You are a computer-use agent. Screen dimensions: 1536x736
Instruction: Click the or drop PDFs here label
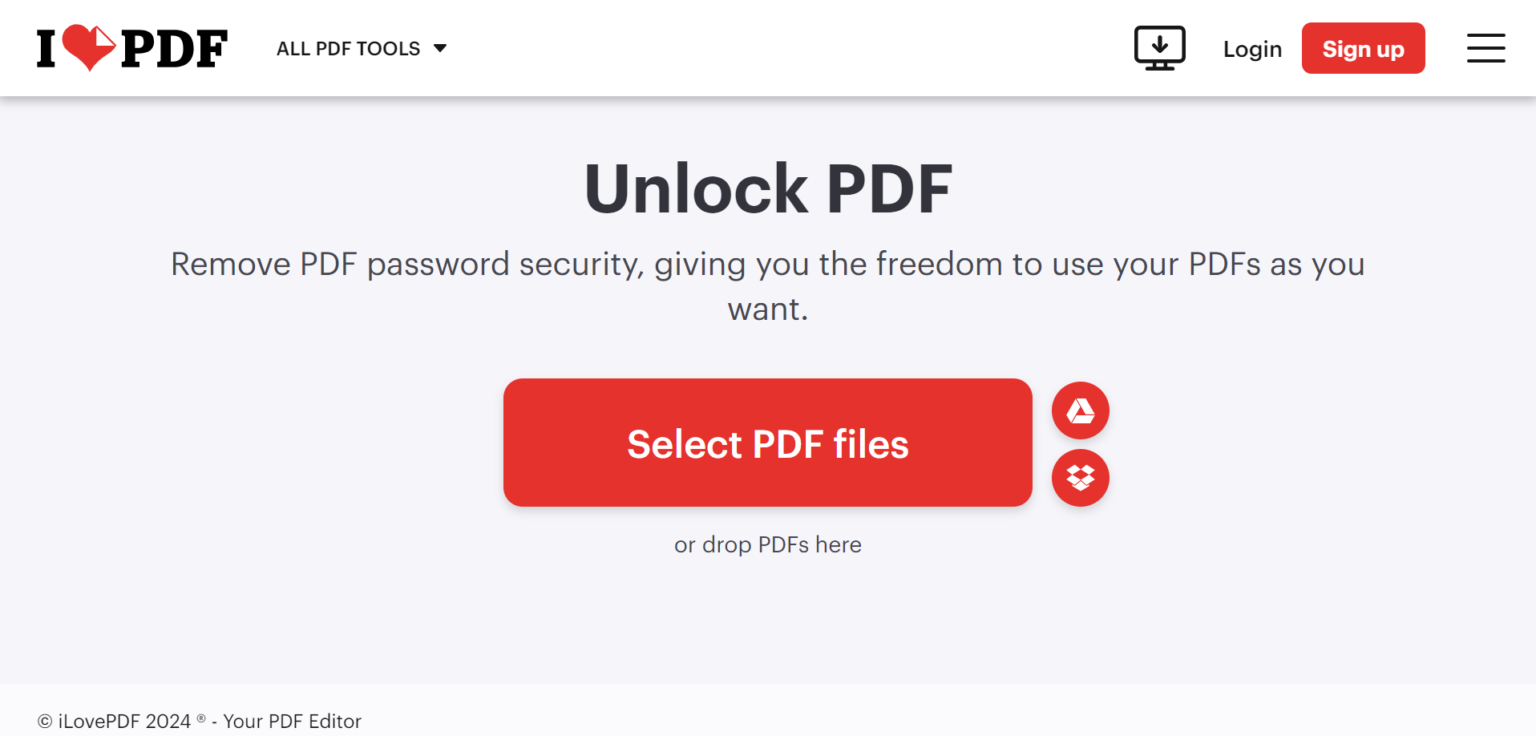coord(767,544)
